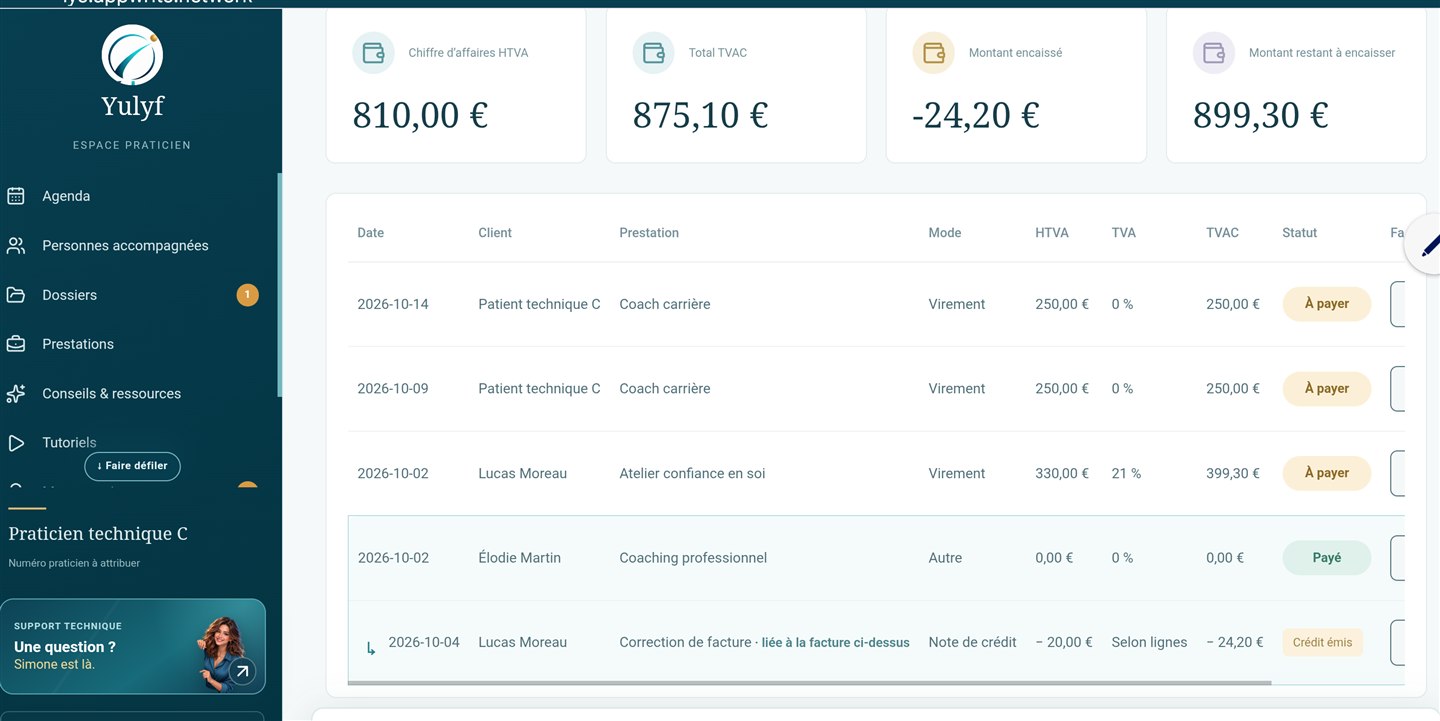The height and width of the screenshot is (721, 1440).
Task: Click the Crédit émis status badge
Action: pos(1322,642)
